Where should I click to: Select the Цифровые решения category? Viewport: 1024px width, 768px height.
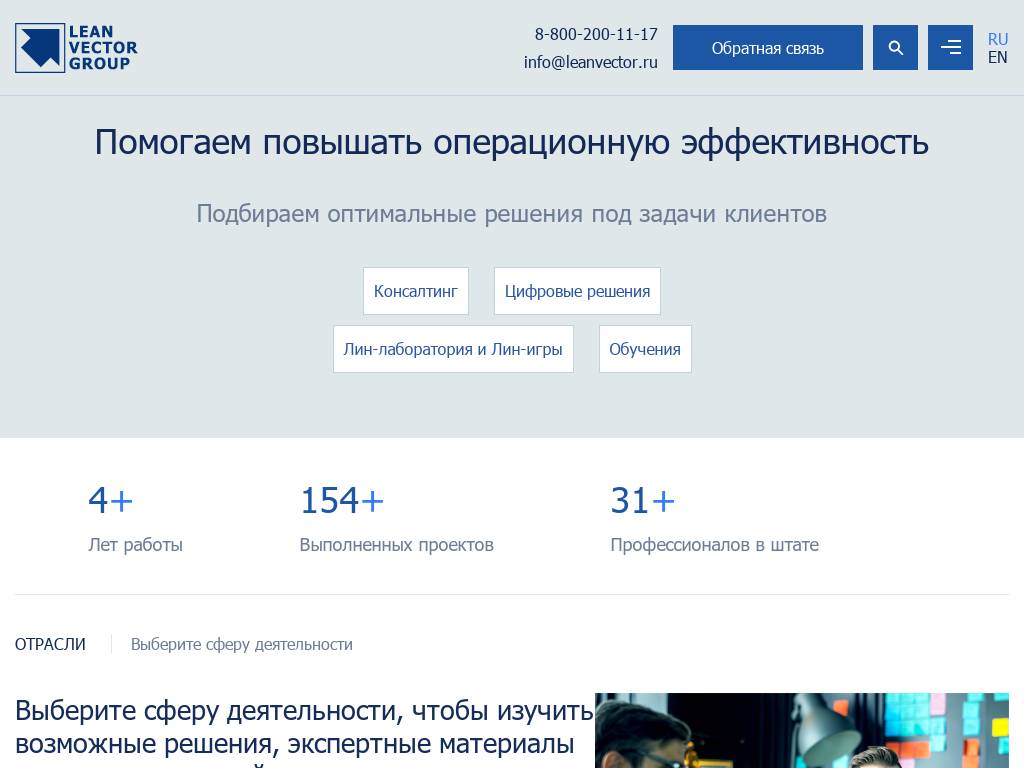coord(577,291)
